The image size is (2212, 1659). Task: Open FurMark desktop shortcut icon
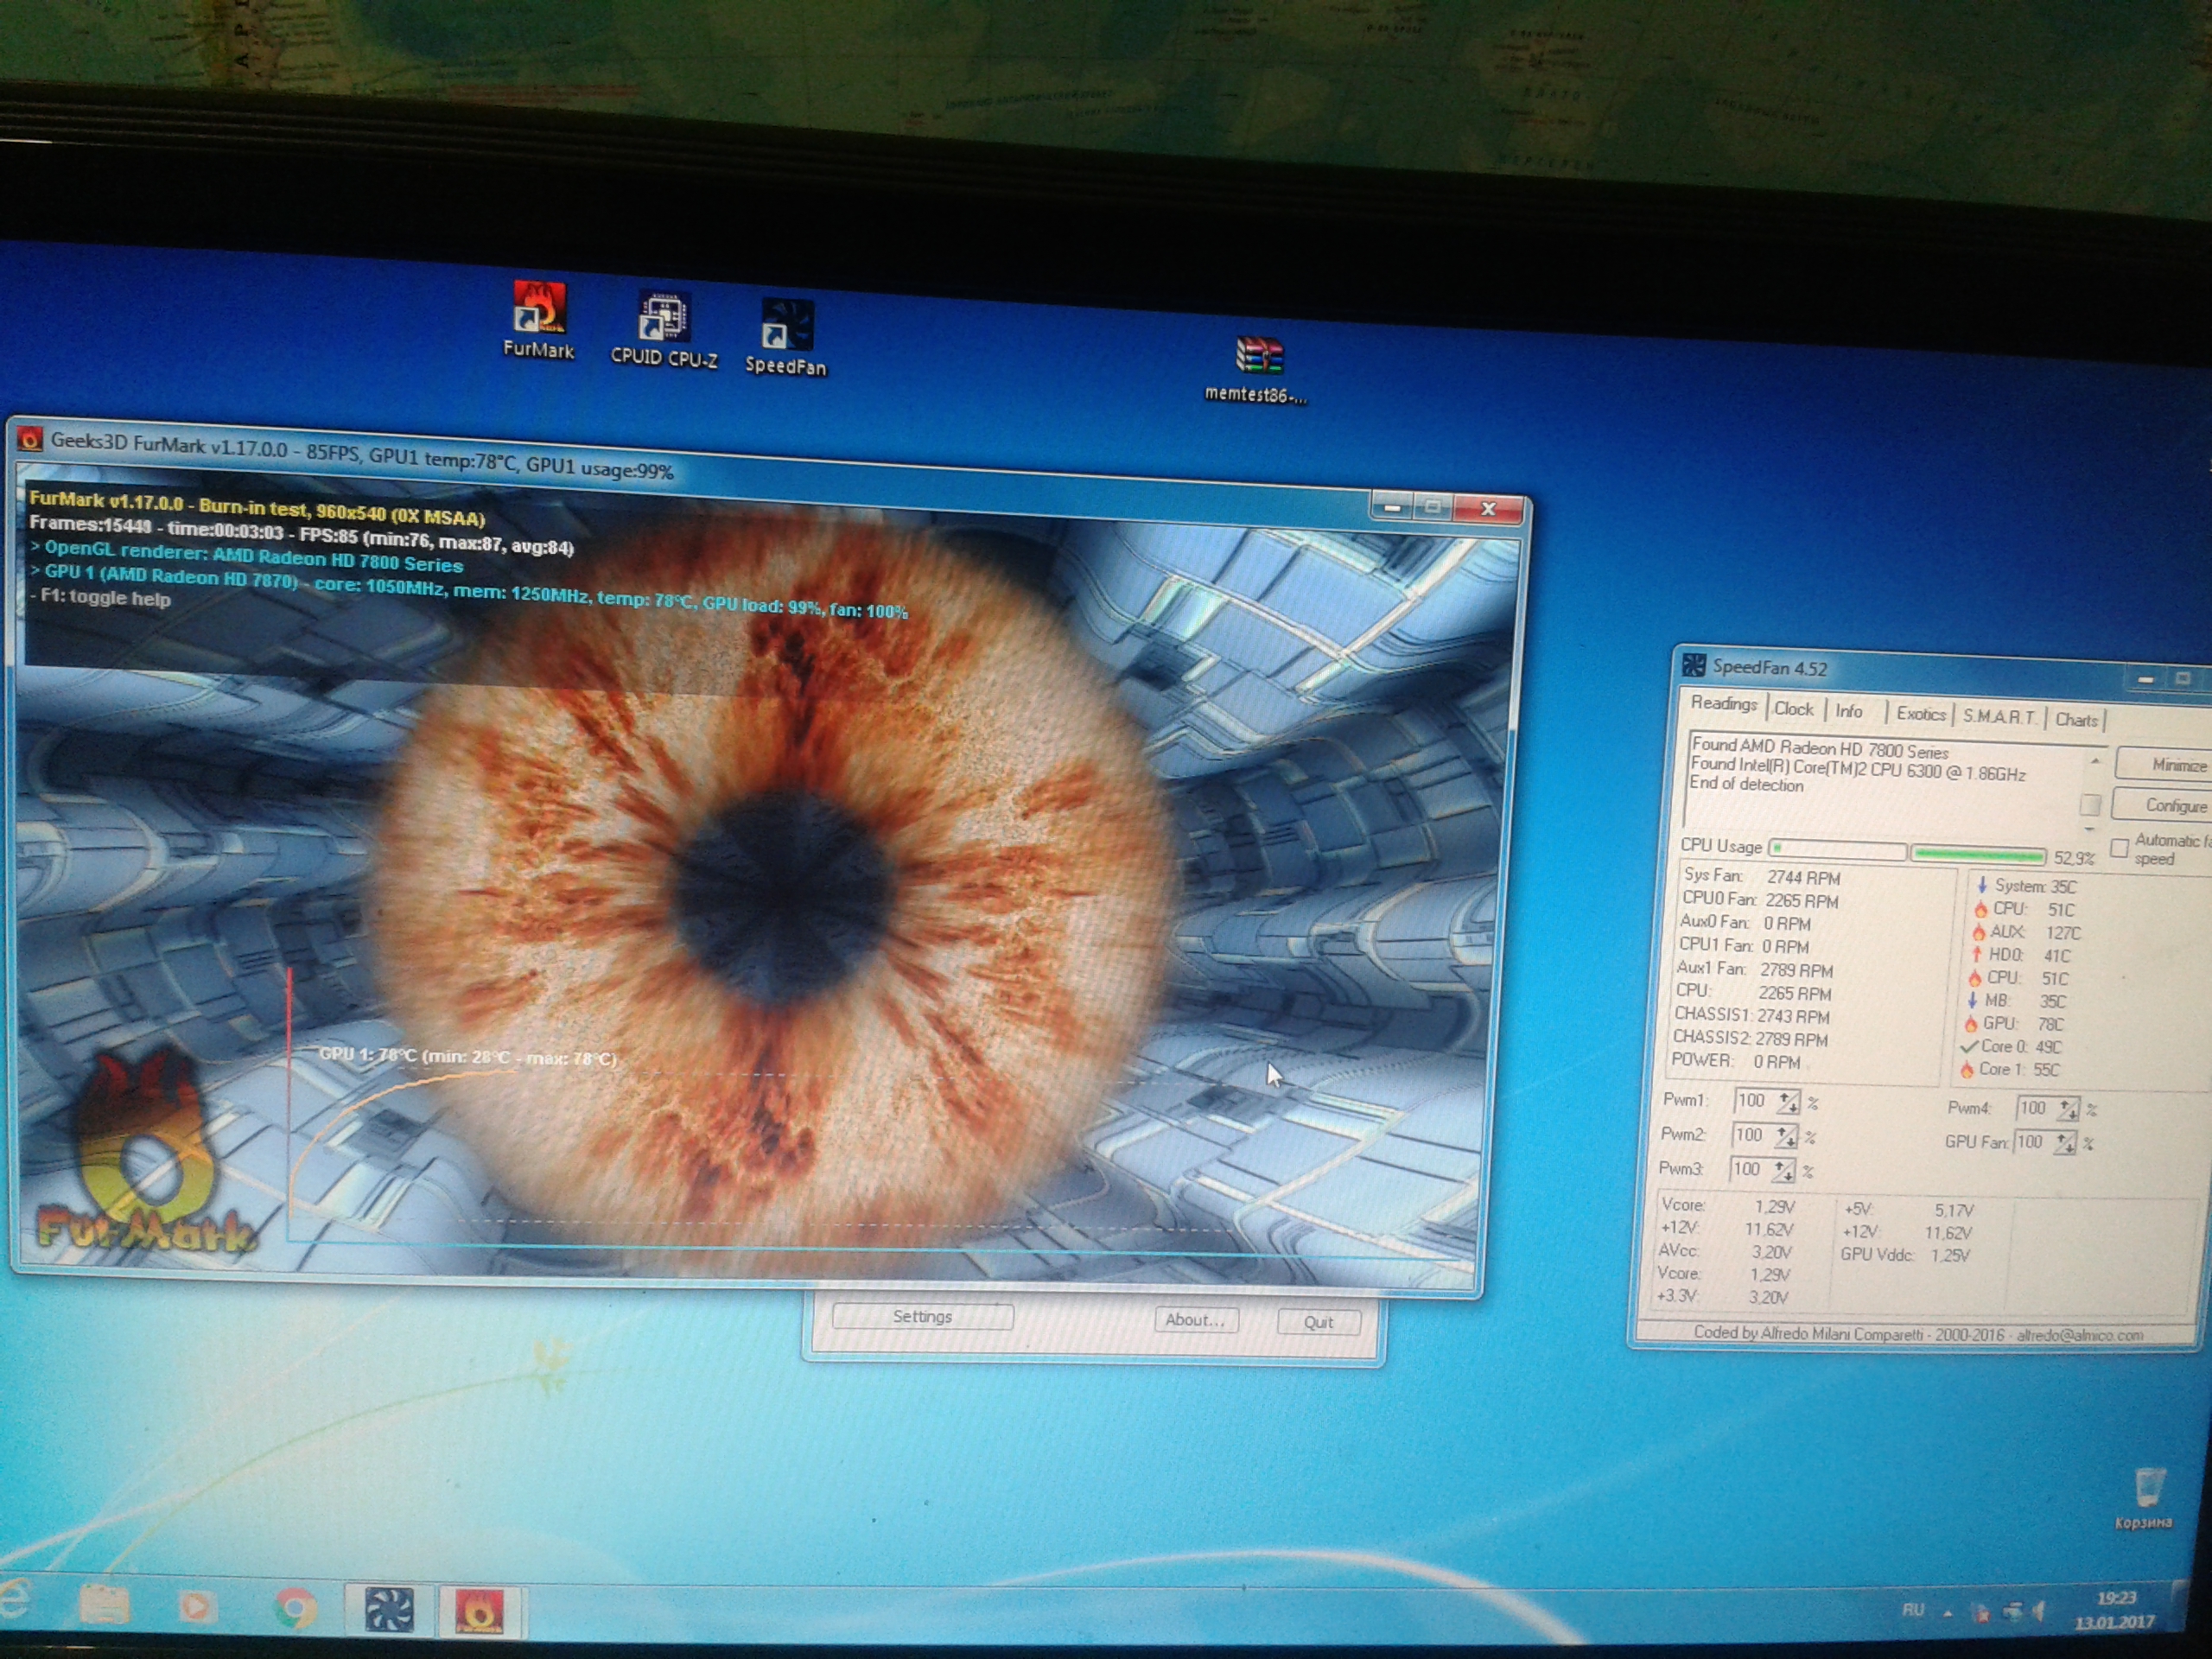[539, 309]
